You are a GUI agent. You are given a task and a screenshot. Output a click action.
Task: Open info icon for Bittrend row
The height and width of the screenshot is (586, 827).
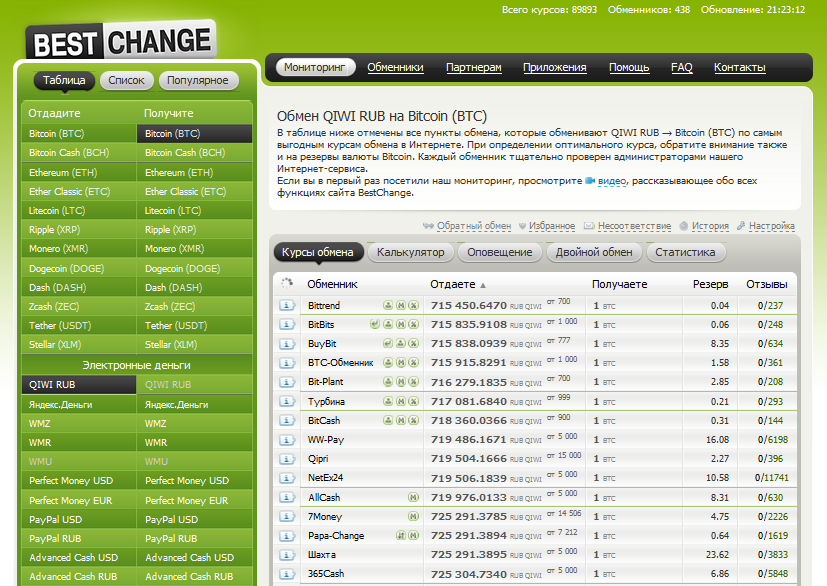[x=287, y=305]
